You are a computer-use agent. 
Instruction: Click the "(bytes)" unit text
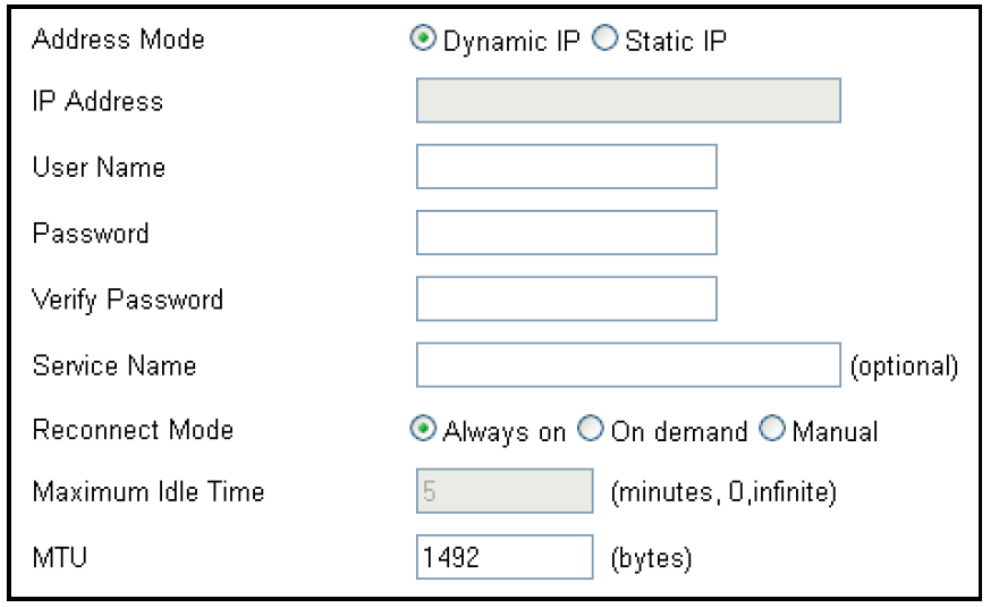pyautogui.click(x=651, y=558)
